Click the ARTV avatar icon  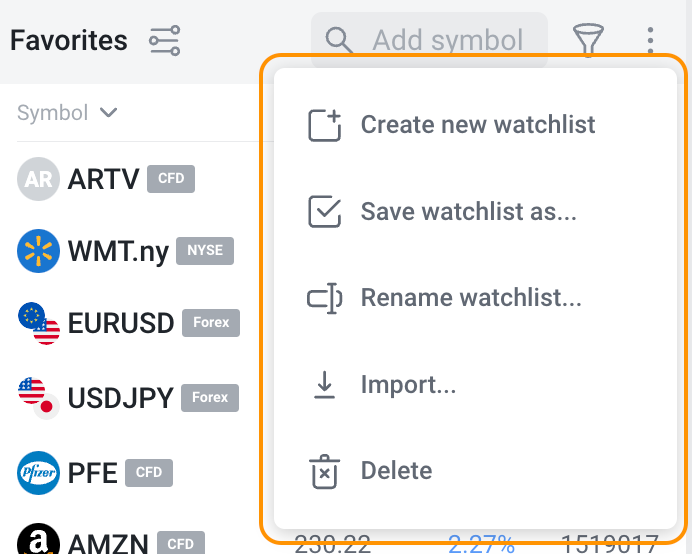[x=39, y=180]
